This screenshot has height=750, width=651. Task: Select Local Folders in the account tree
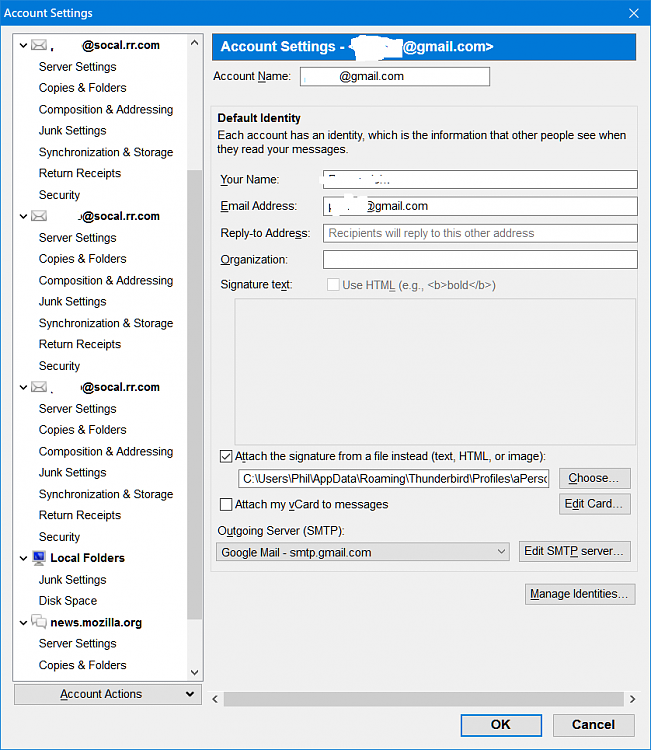[87, 558]
